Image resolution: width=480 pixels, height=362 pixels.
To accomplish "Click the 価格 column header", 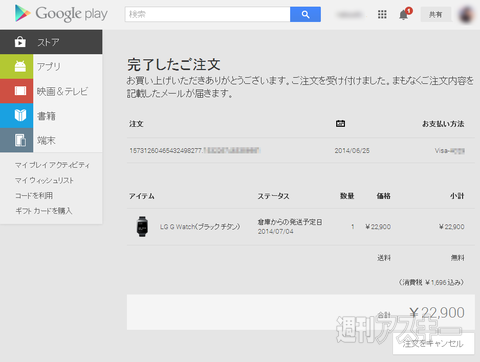I will (384, 196).
